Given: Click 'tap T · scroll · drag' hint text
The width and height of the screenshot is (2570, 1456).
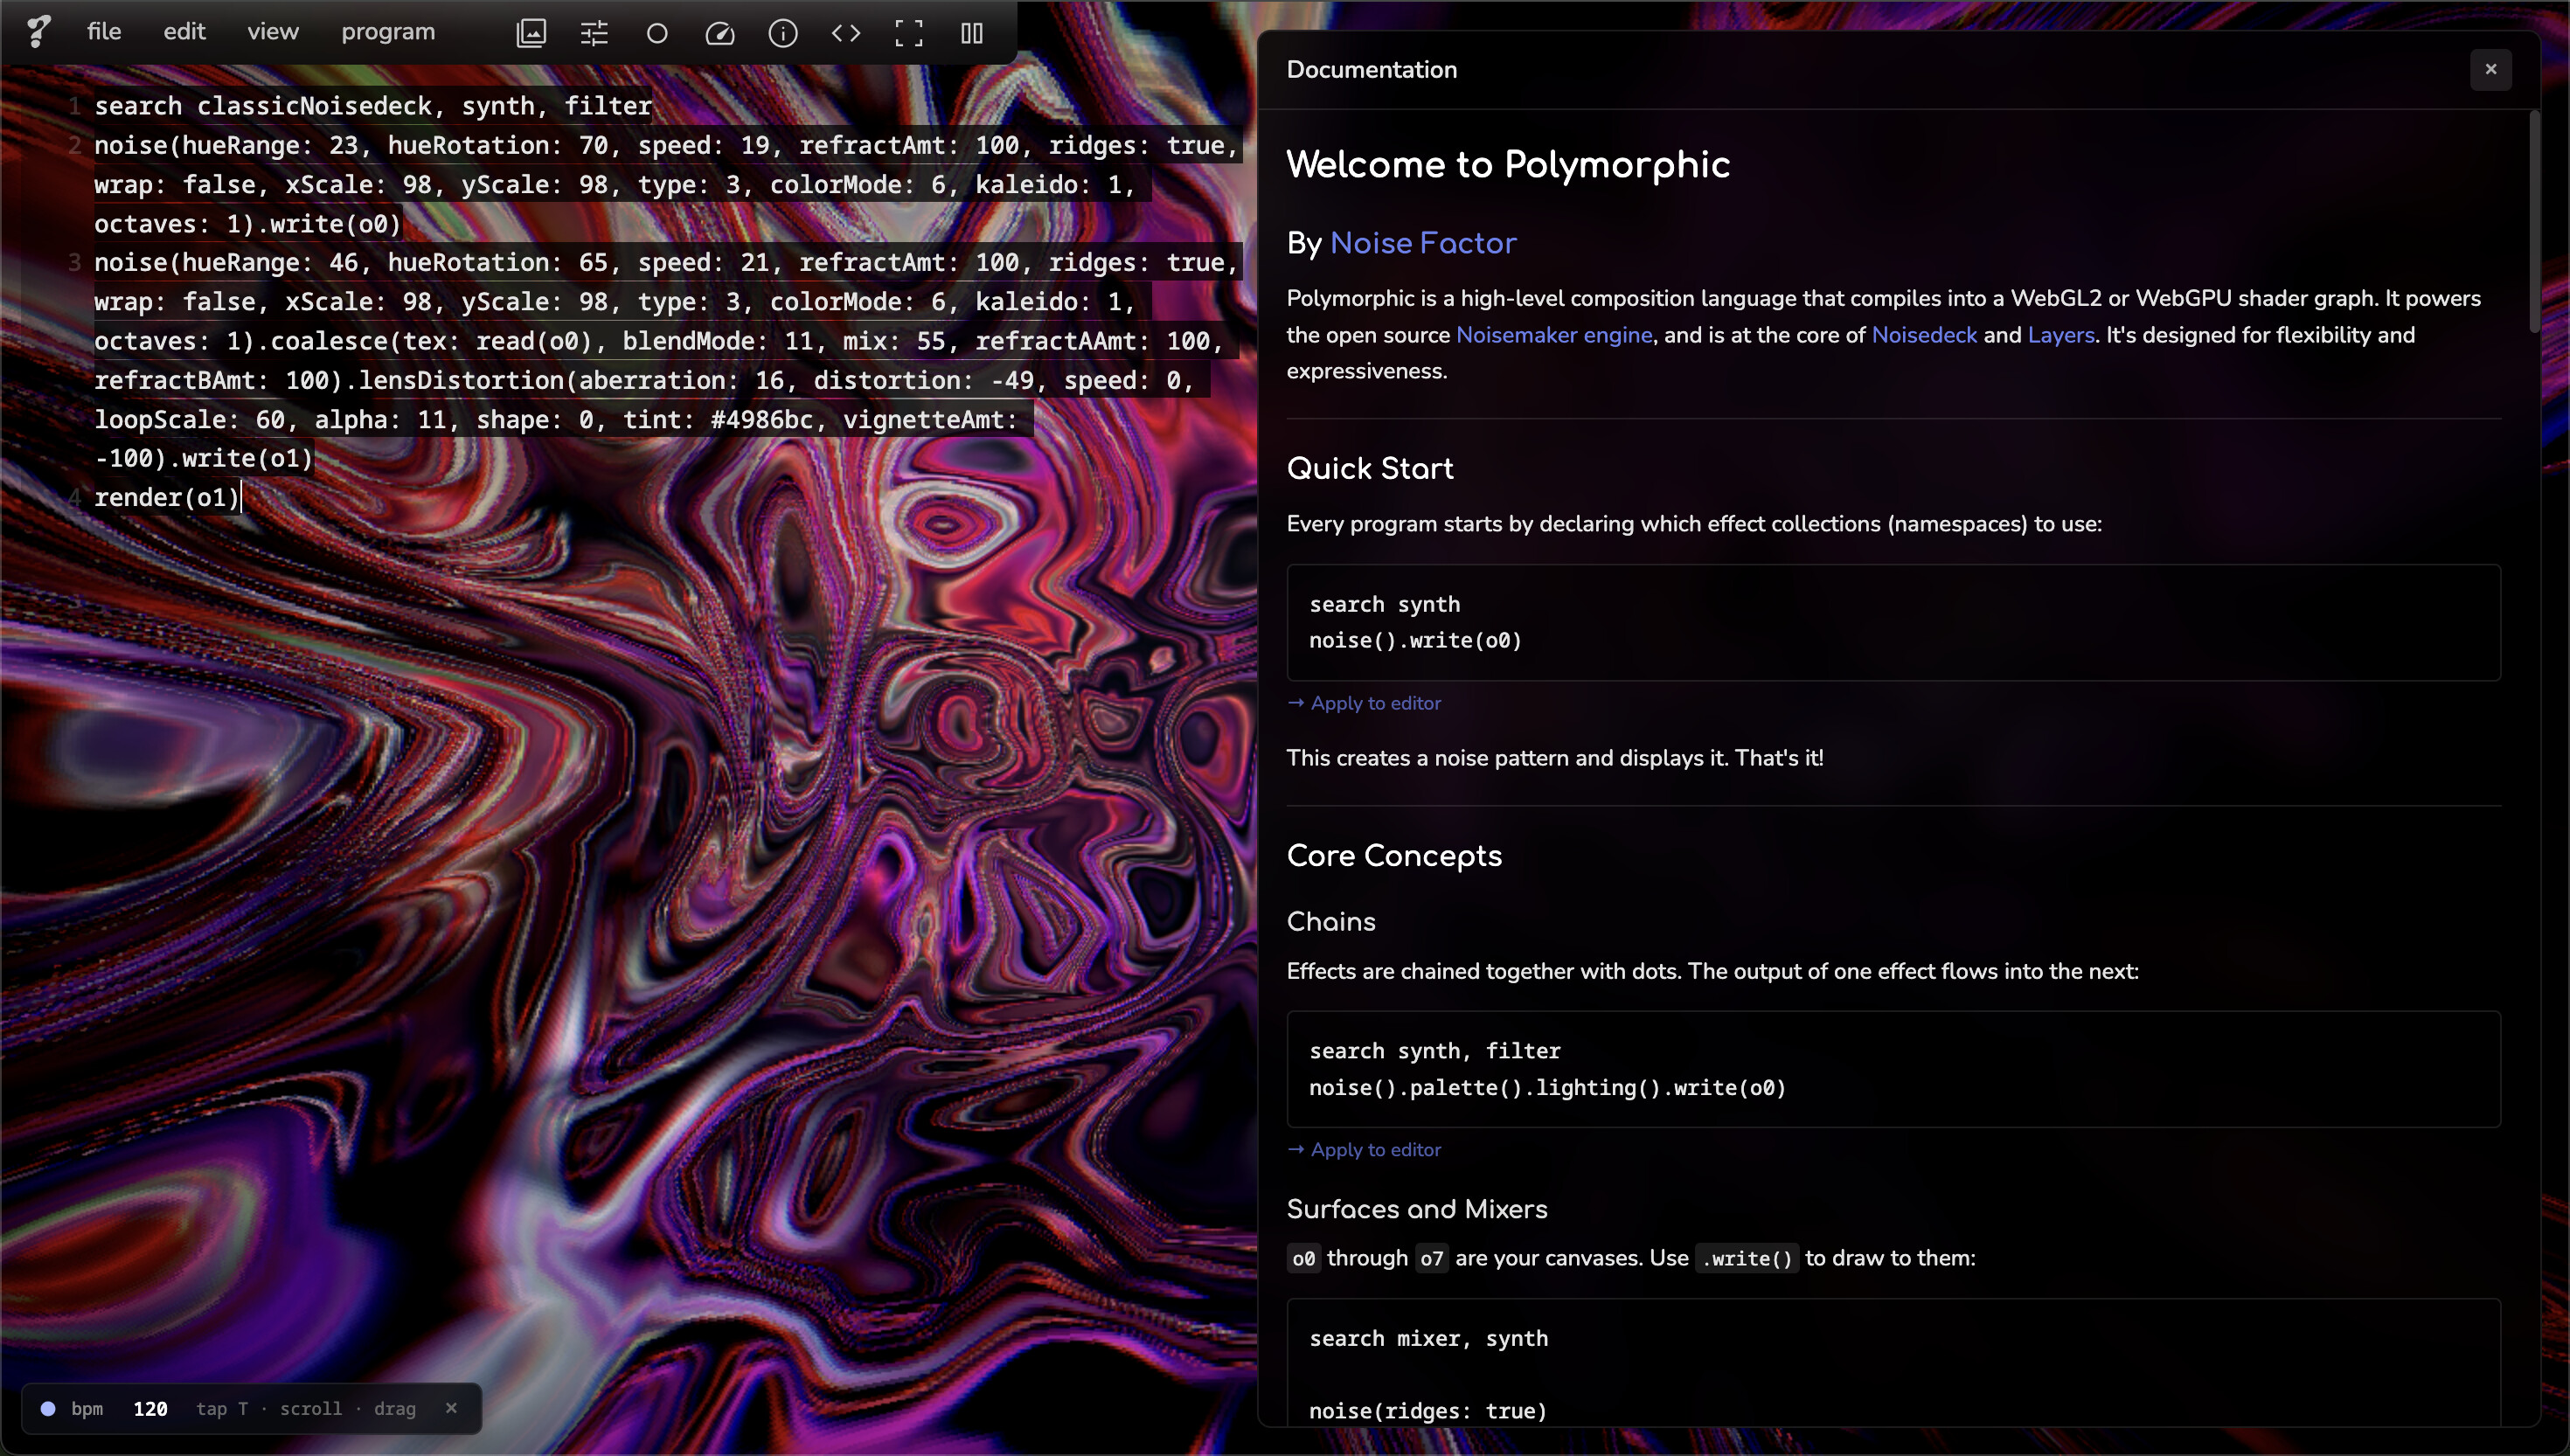Looking at the screenshot, I should pos(306,1408).
